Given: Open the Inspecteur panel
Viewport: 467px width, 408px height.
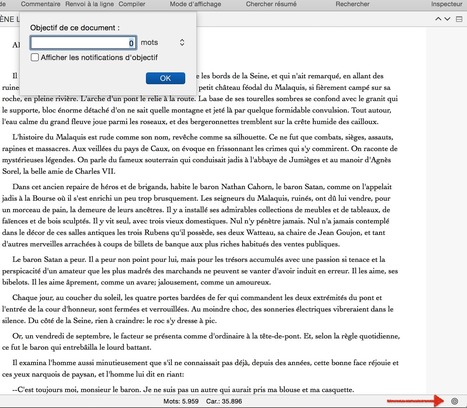Looking at the screenshot, I should (x=447, y=4).
